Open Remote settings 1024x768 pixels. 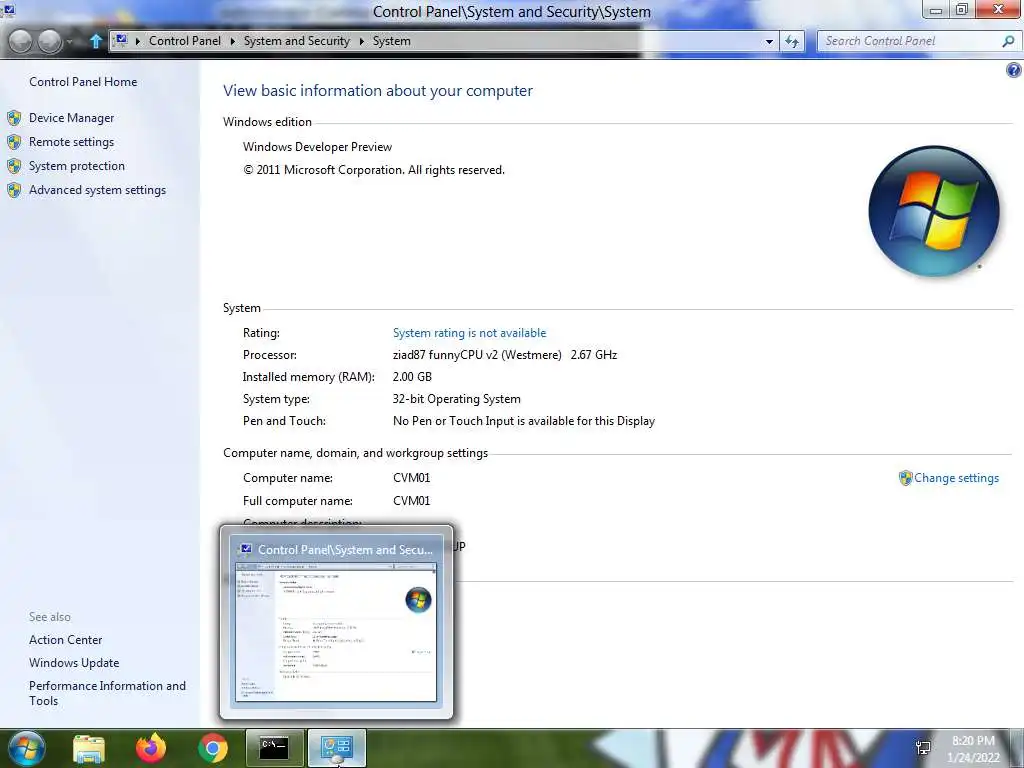71,142
